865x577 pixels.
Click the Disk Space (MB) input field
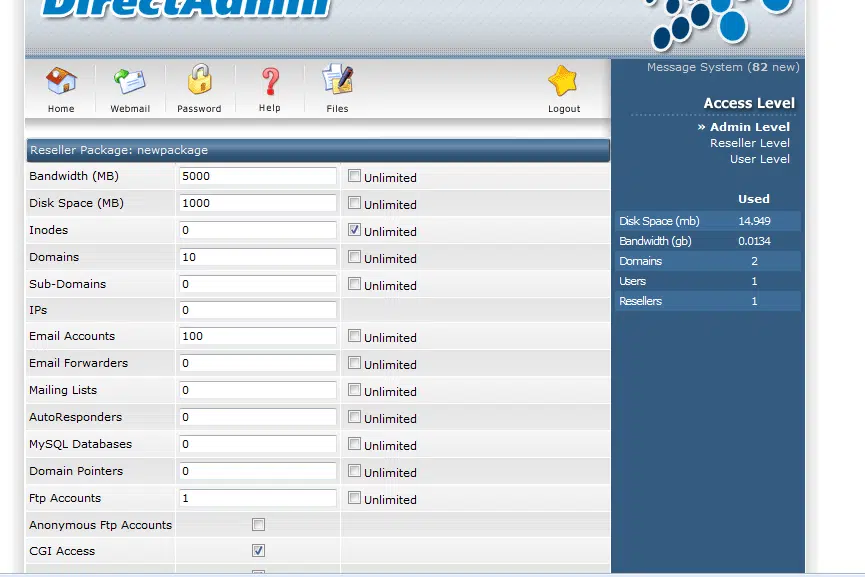[x=258, y=203]
